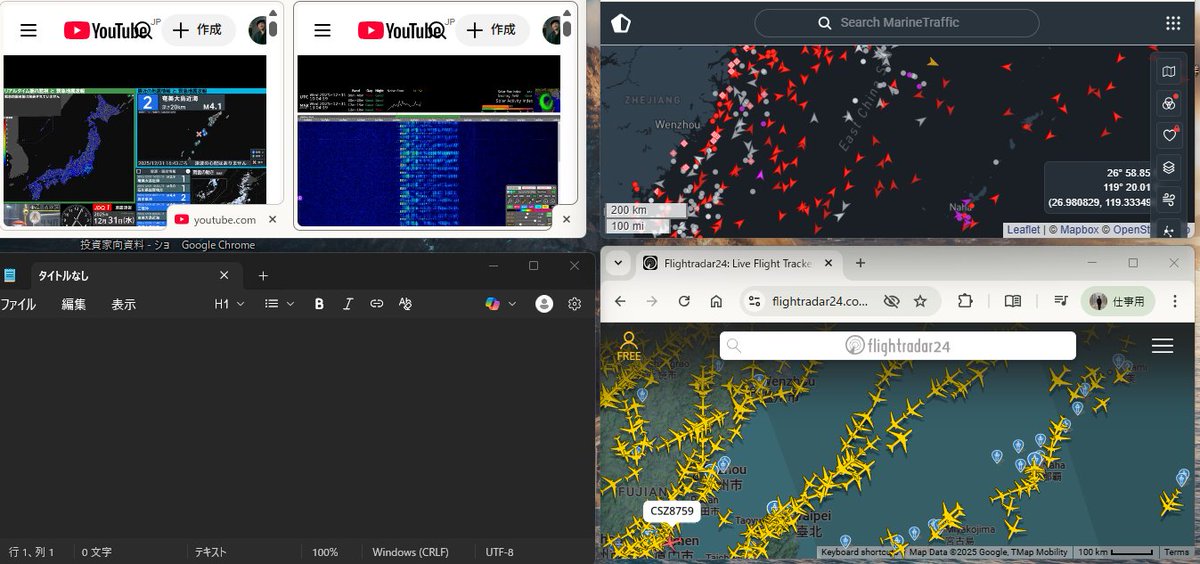
Task: Open 表示 menu in Notepad
Action: [x=123, y=304]
